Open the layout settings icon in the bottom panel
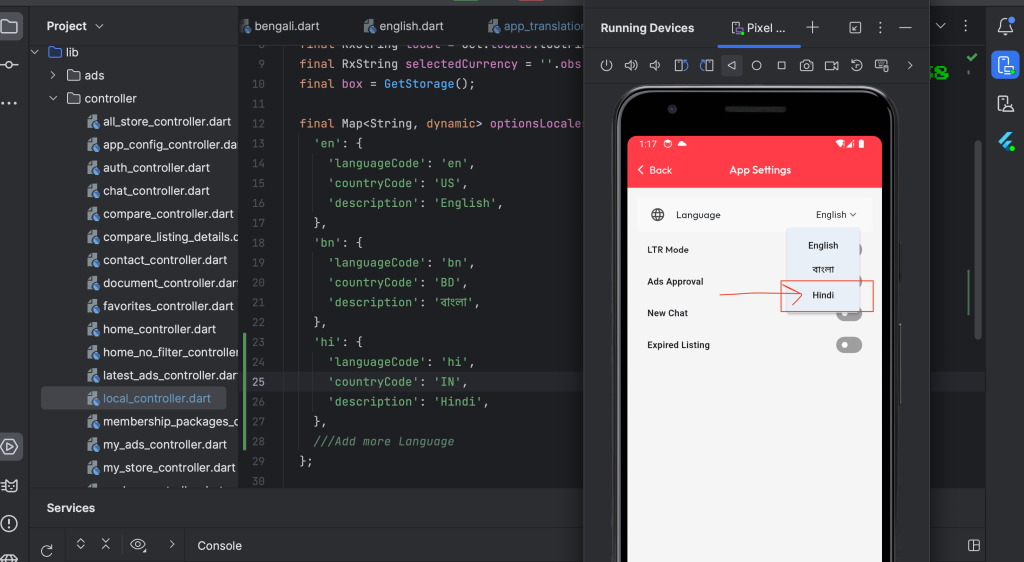This screenshot has height=562, width=1024. 974,546
